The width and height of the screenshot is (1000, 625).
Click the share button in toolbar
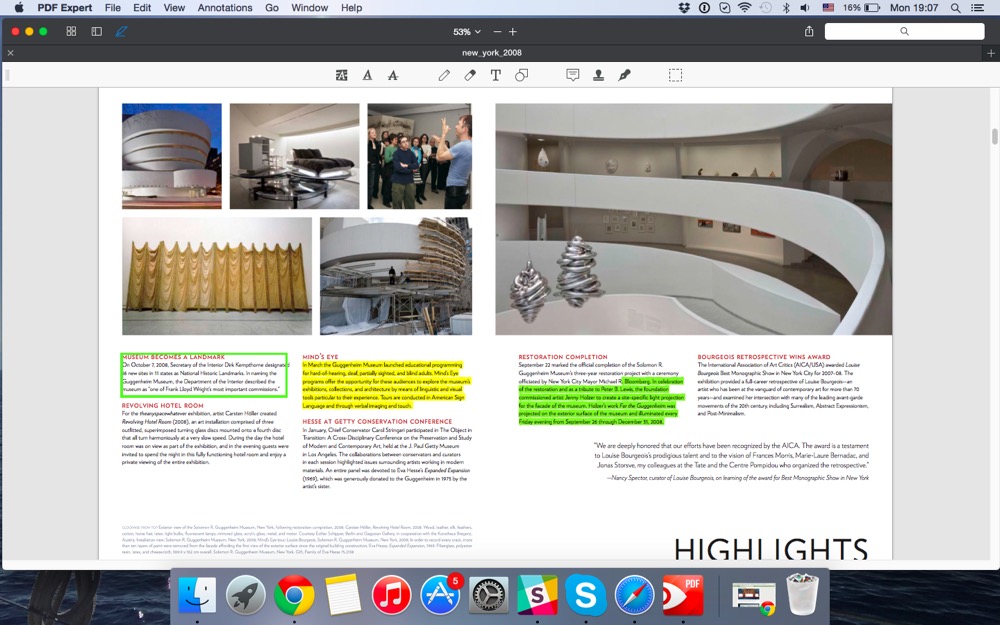tap(809, 32)
